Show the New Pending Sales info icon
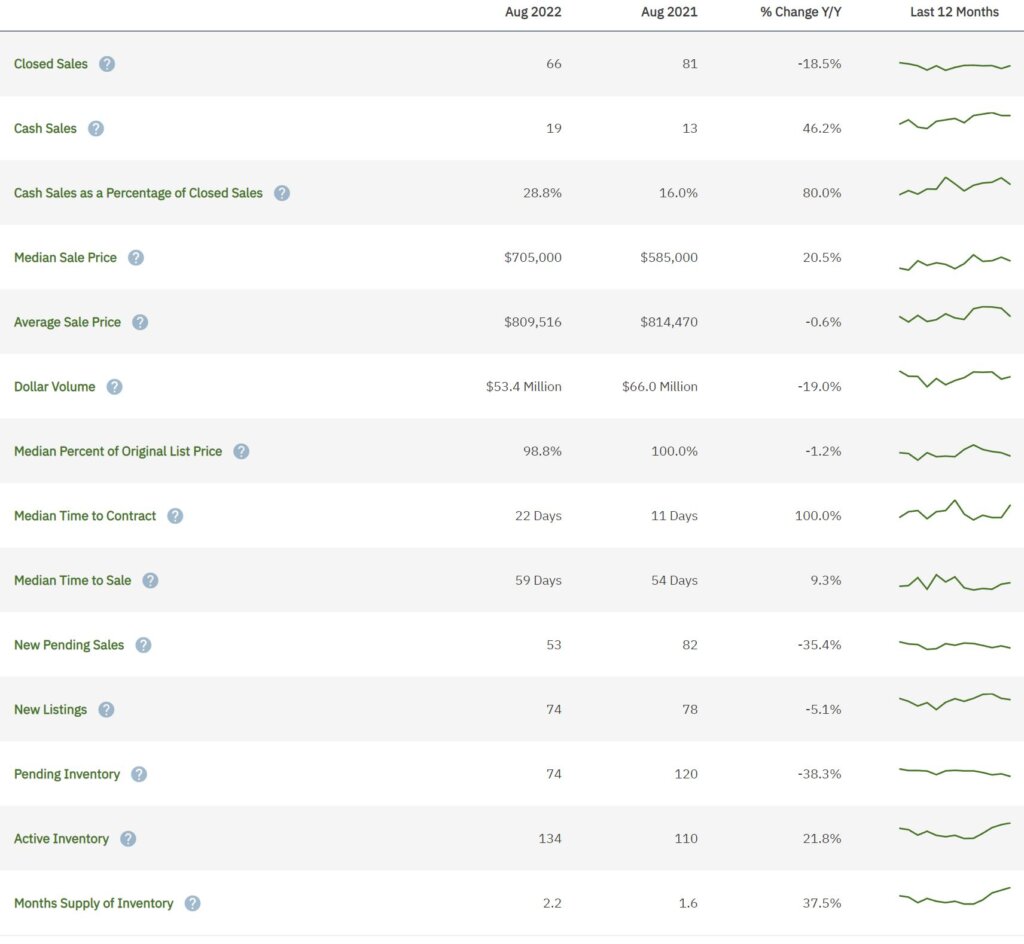 tap(143, 645)
